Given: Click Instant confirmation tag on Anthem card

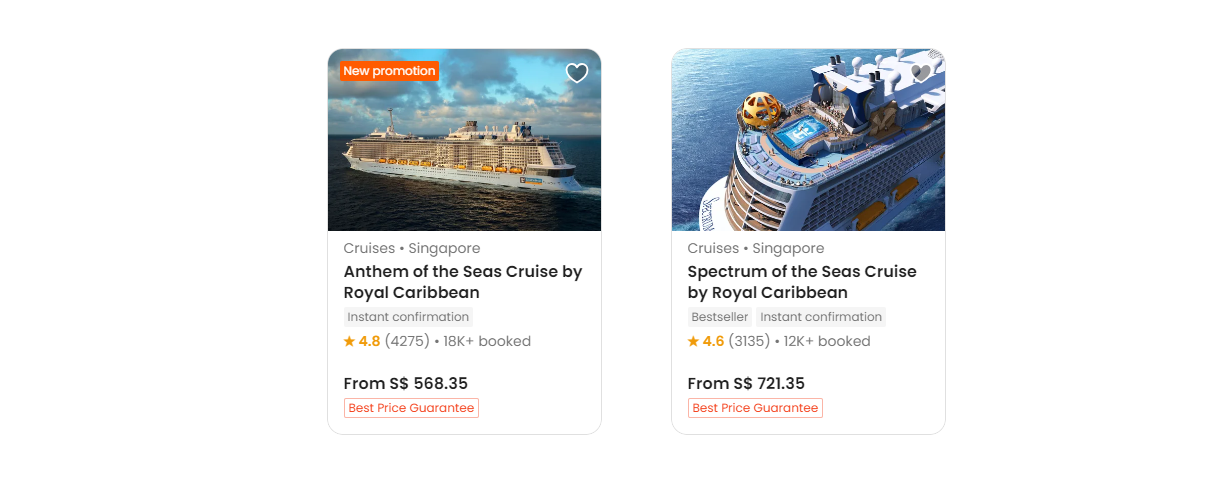Looking at the screenshot, I should [x=408, y=317].
